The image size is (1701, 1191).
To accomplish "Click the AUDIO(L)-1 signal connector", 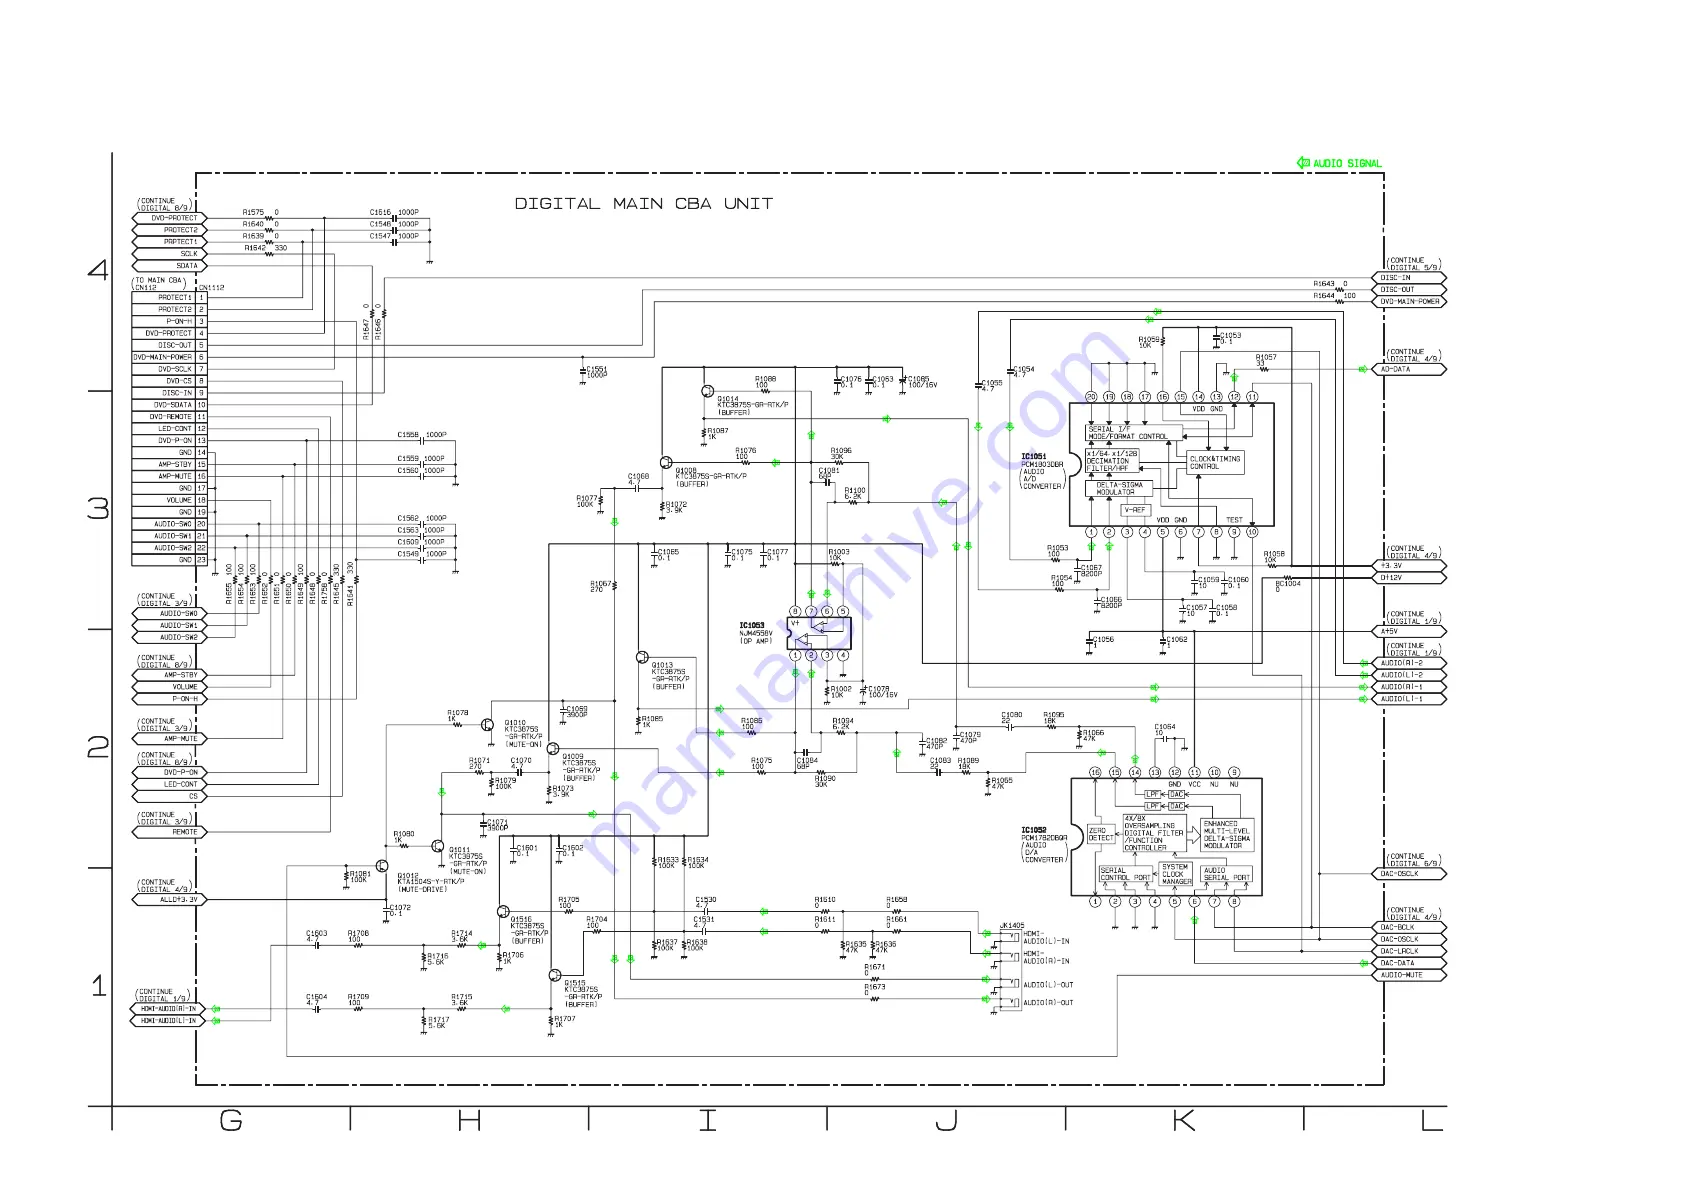I will (x=1408, y=699).
